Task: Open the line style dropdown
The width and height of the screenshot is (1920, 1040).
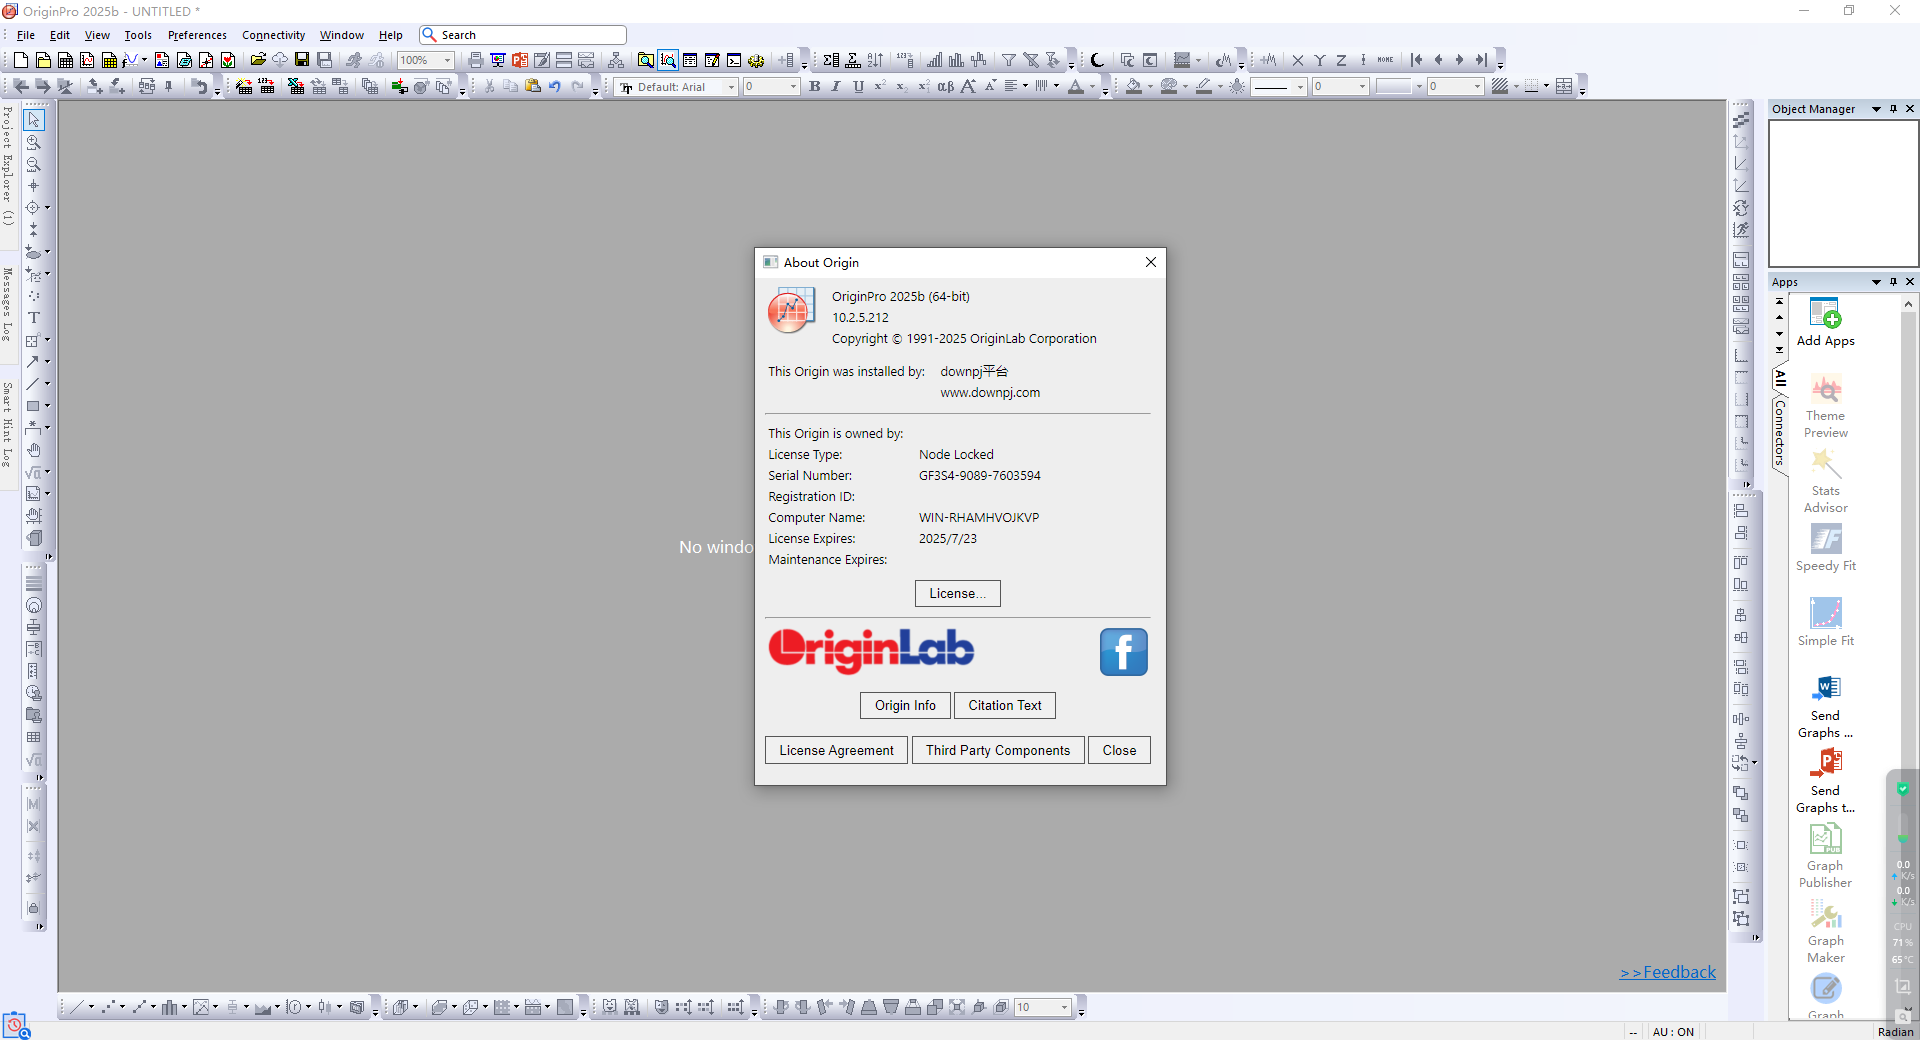Action: 1300,87
